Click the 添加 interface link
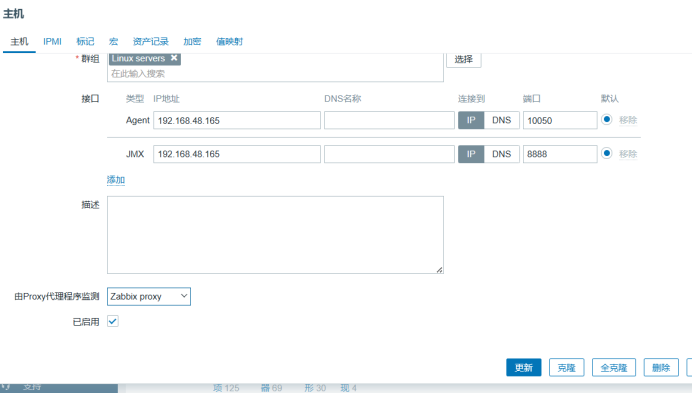Image resolution: width=692 pixels, height=393 pixels. pos(116,180)
